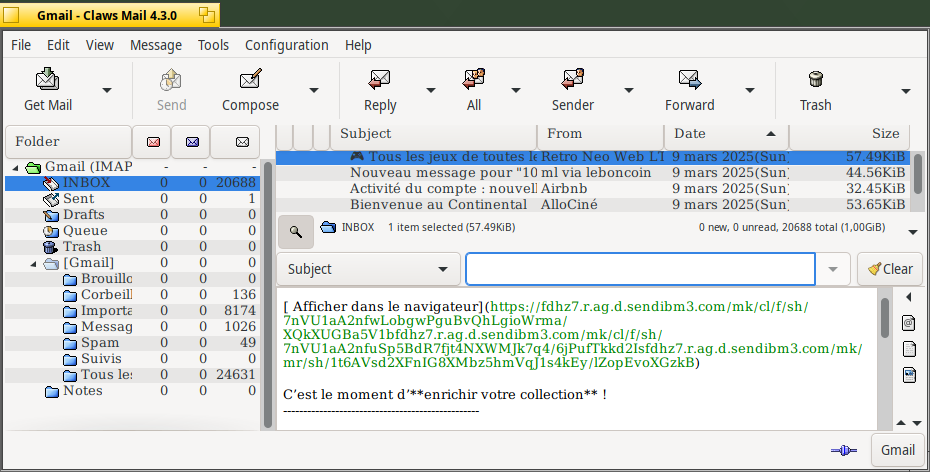Sort messages by Size column
The height and width of the screenshot is (472, 930).
(x=849, y=134)
